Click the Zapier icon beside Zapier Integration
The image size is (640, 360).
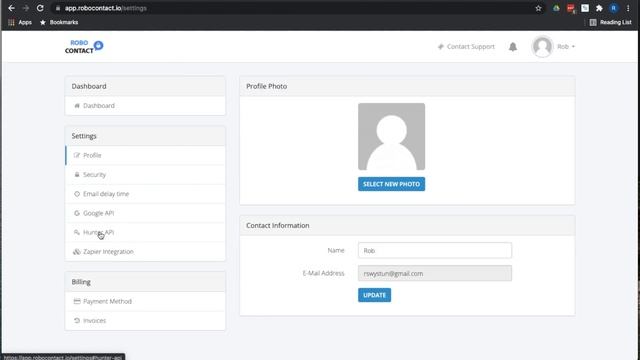(x=76, y=252)
